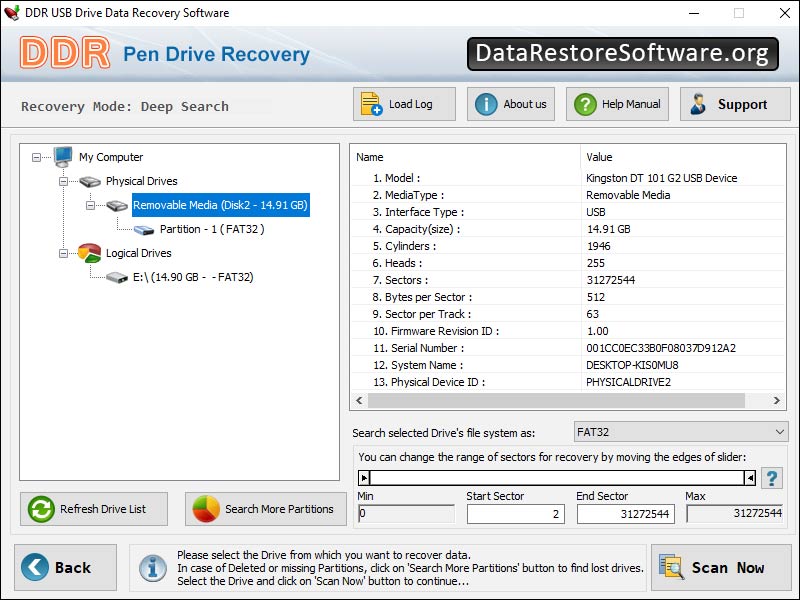Image resolution: width=800 pixels, height=600 pixels.
Task: Collapse the My Computer tree node
Action: [x=36, y=157]
